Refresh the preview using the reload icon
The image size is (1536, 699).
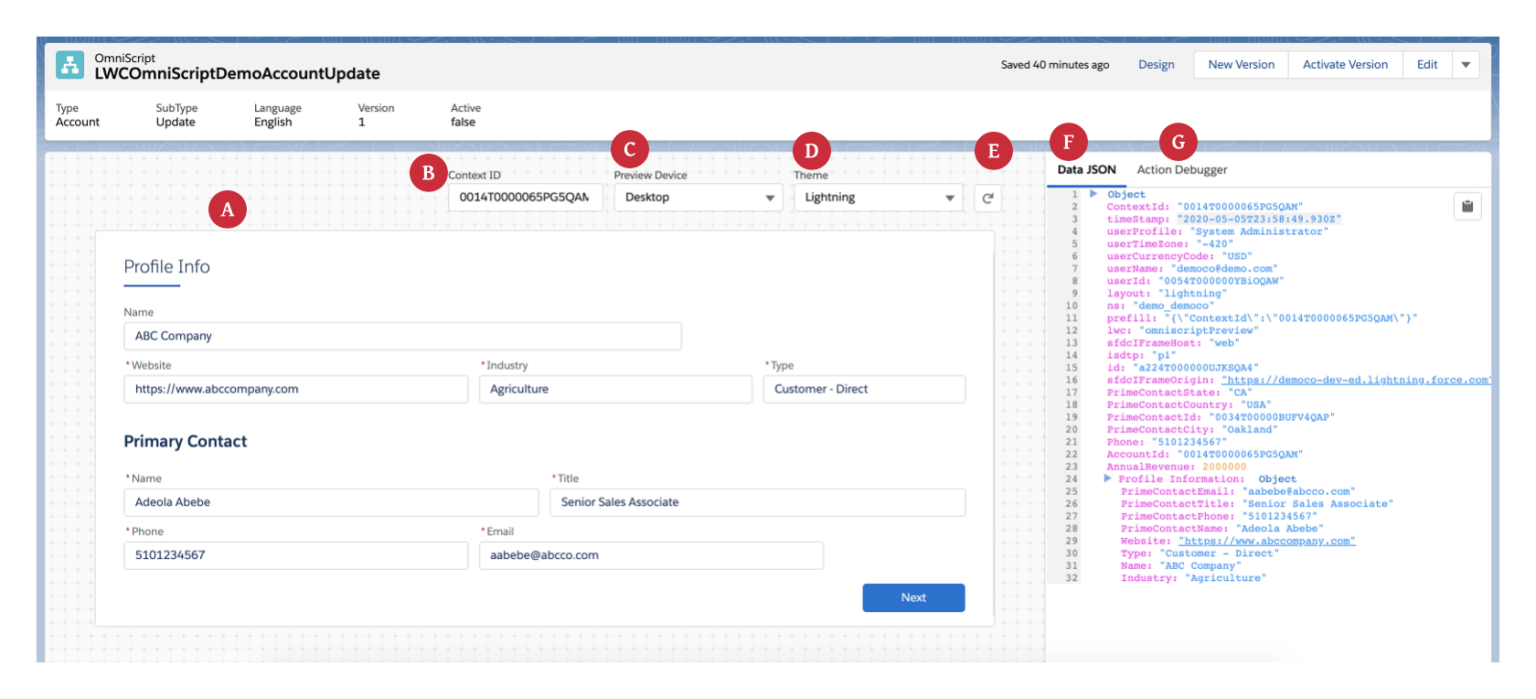click(x=988, y=197)
